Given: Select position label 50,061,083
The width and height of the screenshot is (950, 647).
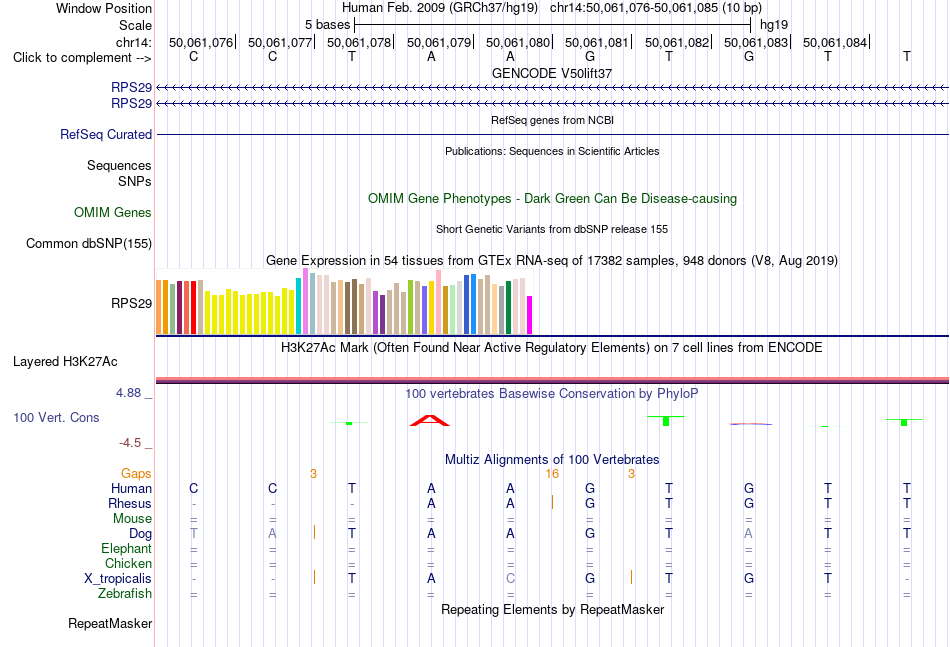Looking at the screenshot, I should pos(756,42).
